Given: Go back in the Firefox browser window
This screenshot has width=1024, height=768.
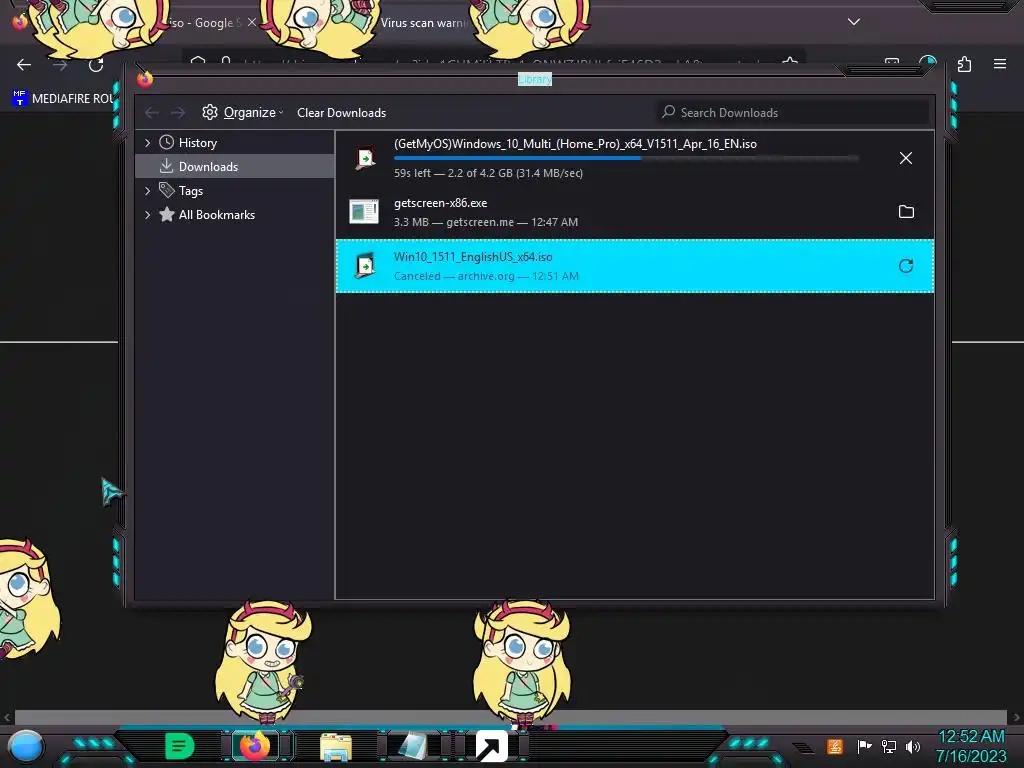Looking at the screenshot, I should coord(24,65).
